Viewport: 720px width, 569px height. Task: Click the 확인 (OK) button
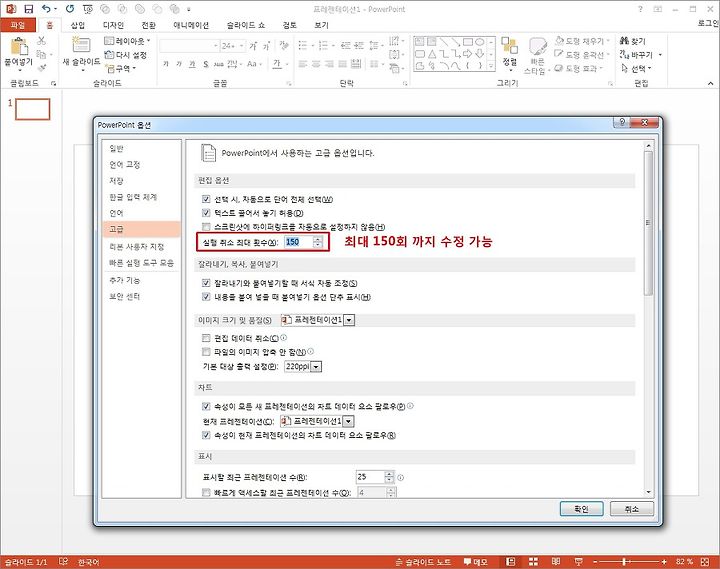(581, 509)
